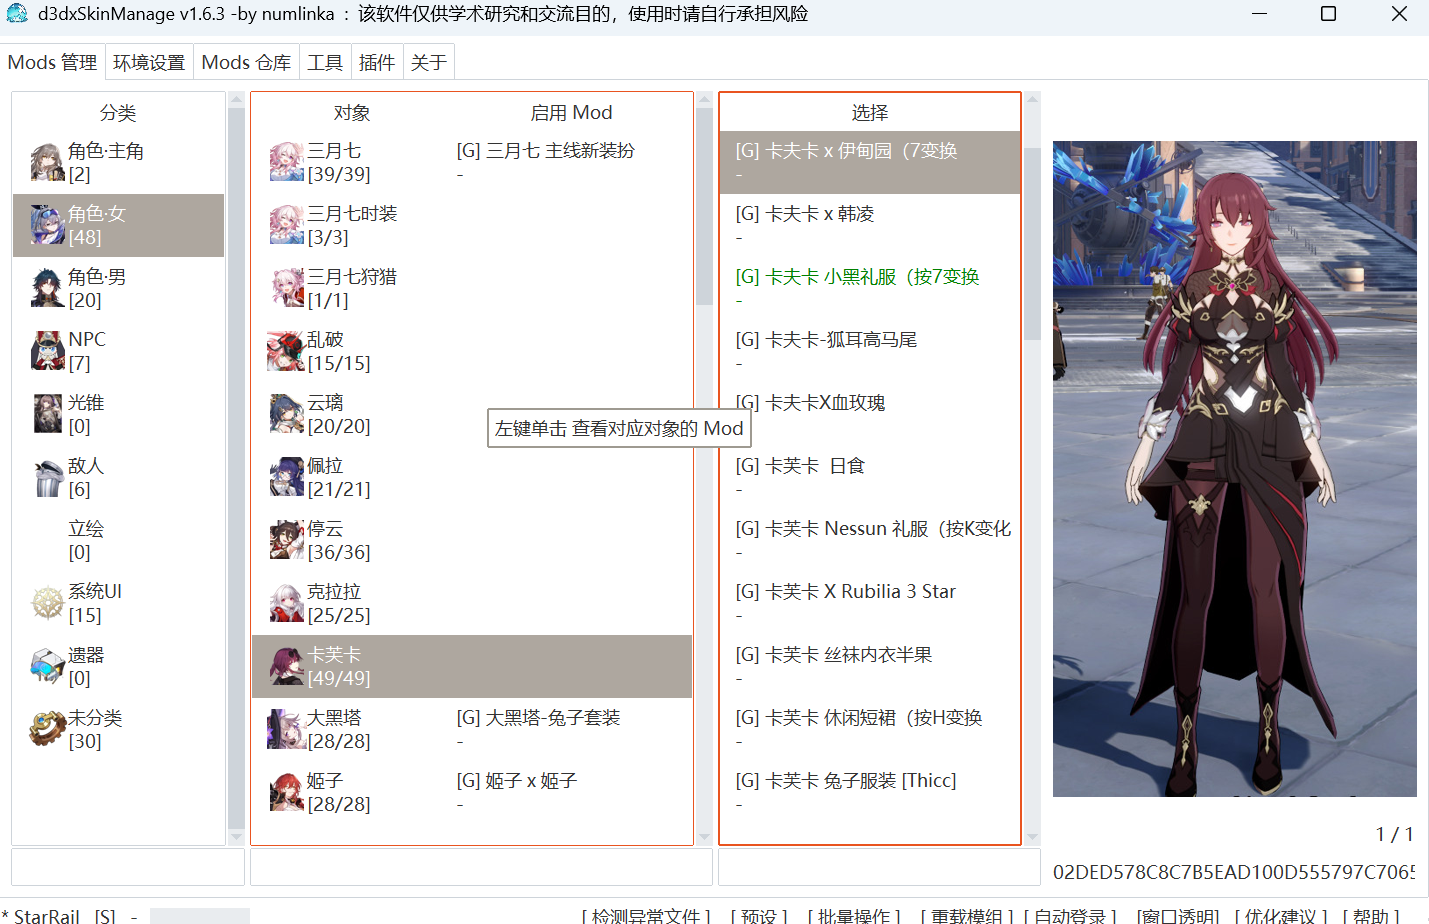Pick the 卡芙卡 [49/49] character avatar
The width and height of the screenshot is (1429, 924).
(x=286, y=667)
